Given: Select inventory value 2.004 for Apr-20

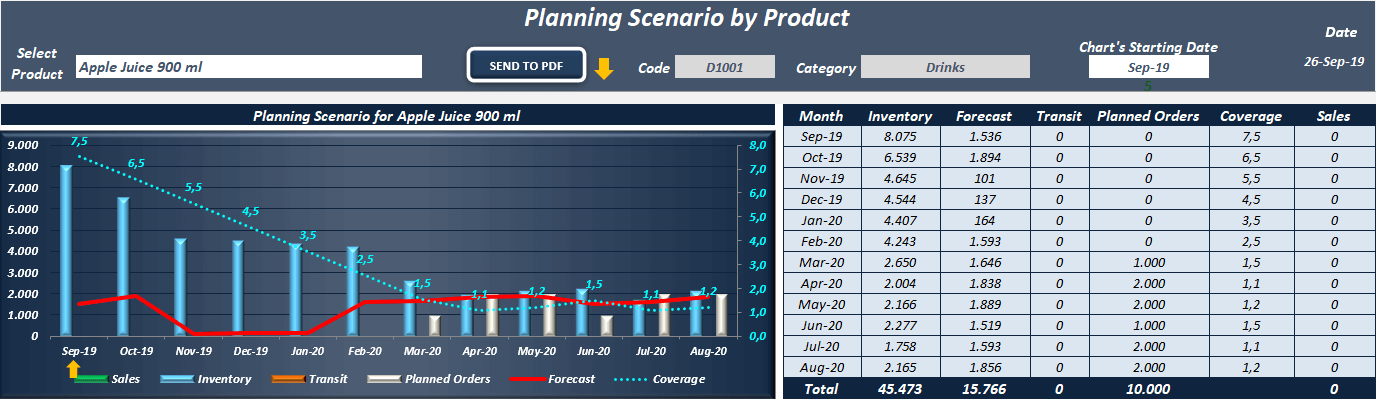Looking at the screenshot, I should [900, 283].
